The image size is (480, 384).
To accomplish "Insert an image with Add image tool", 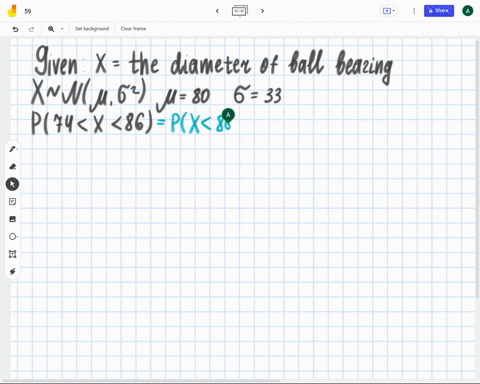I will pyautogui.click(x=13, y=219).
